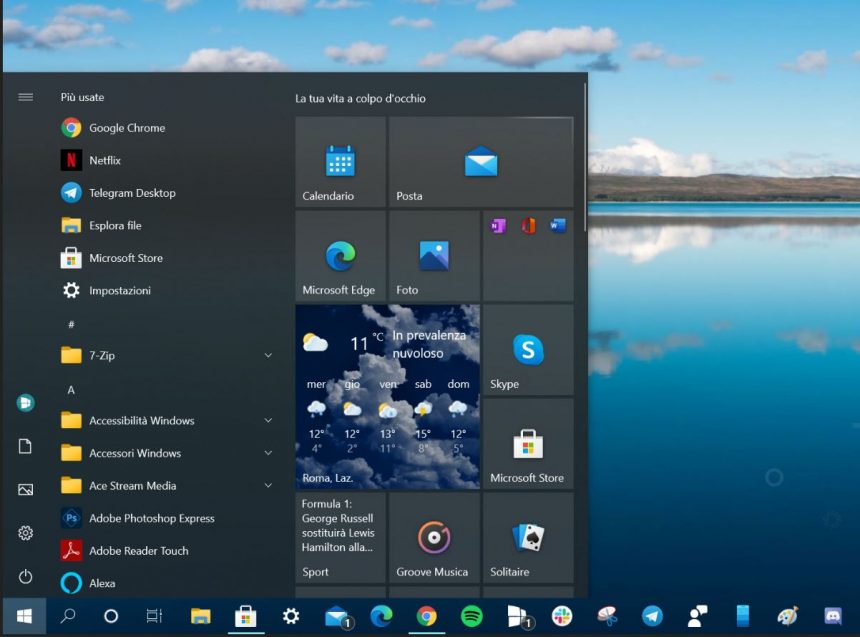Open the Feedback Hub taskbar icon
Image resolution: width=860 pixels, height=637 pixels.
pos(697,616)
